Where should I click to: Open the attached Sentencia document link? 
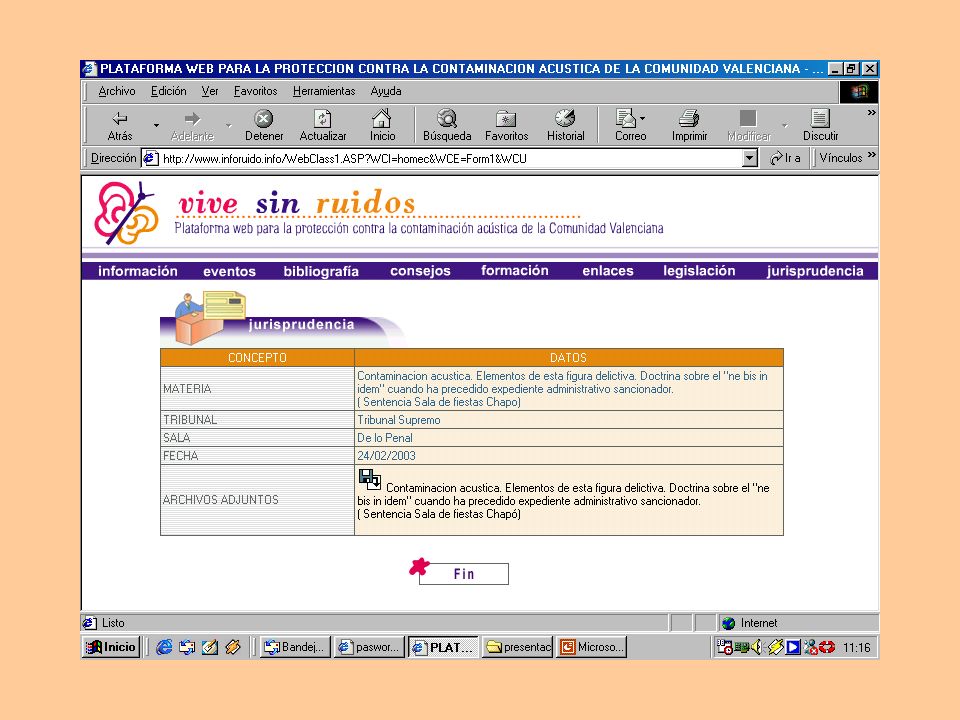click(x=563, y=501)
